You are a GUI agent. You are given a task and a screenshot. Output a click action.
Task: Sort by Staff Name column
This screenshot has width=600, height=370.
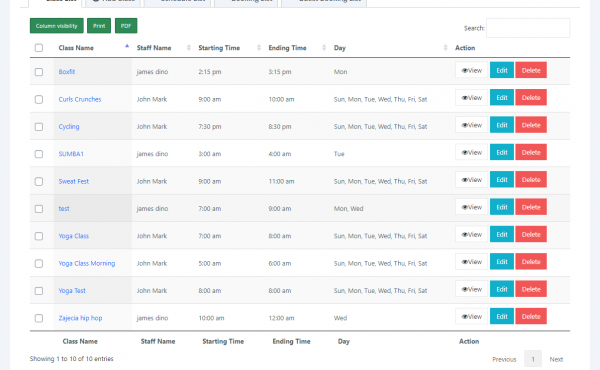pyautogui.click(x=163, y=48)
